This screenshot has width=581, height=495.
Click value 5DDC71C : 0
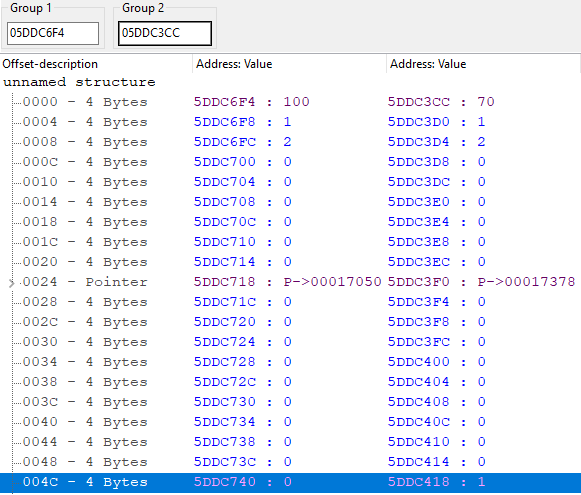(x=243, y=302)
